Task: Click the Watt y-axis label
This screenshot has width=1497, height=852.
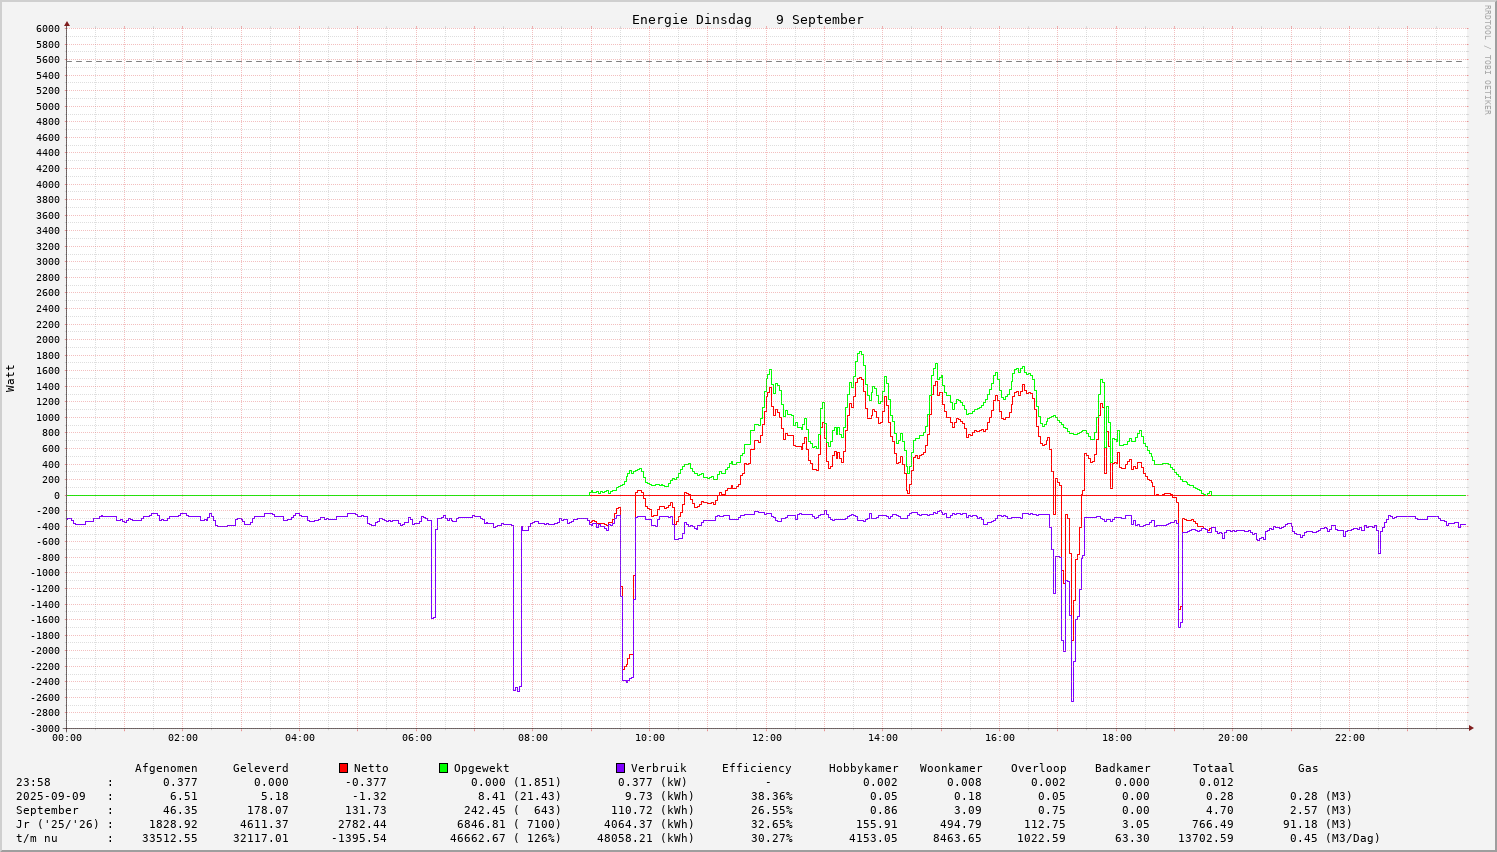Action: tap(11, 378)
